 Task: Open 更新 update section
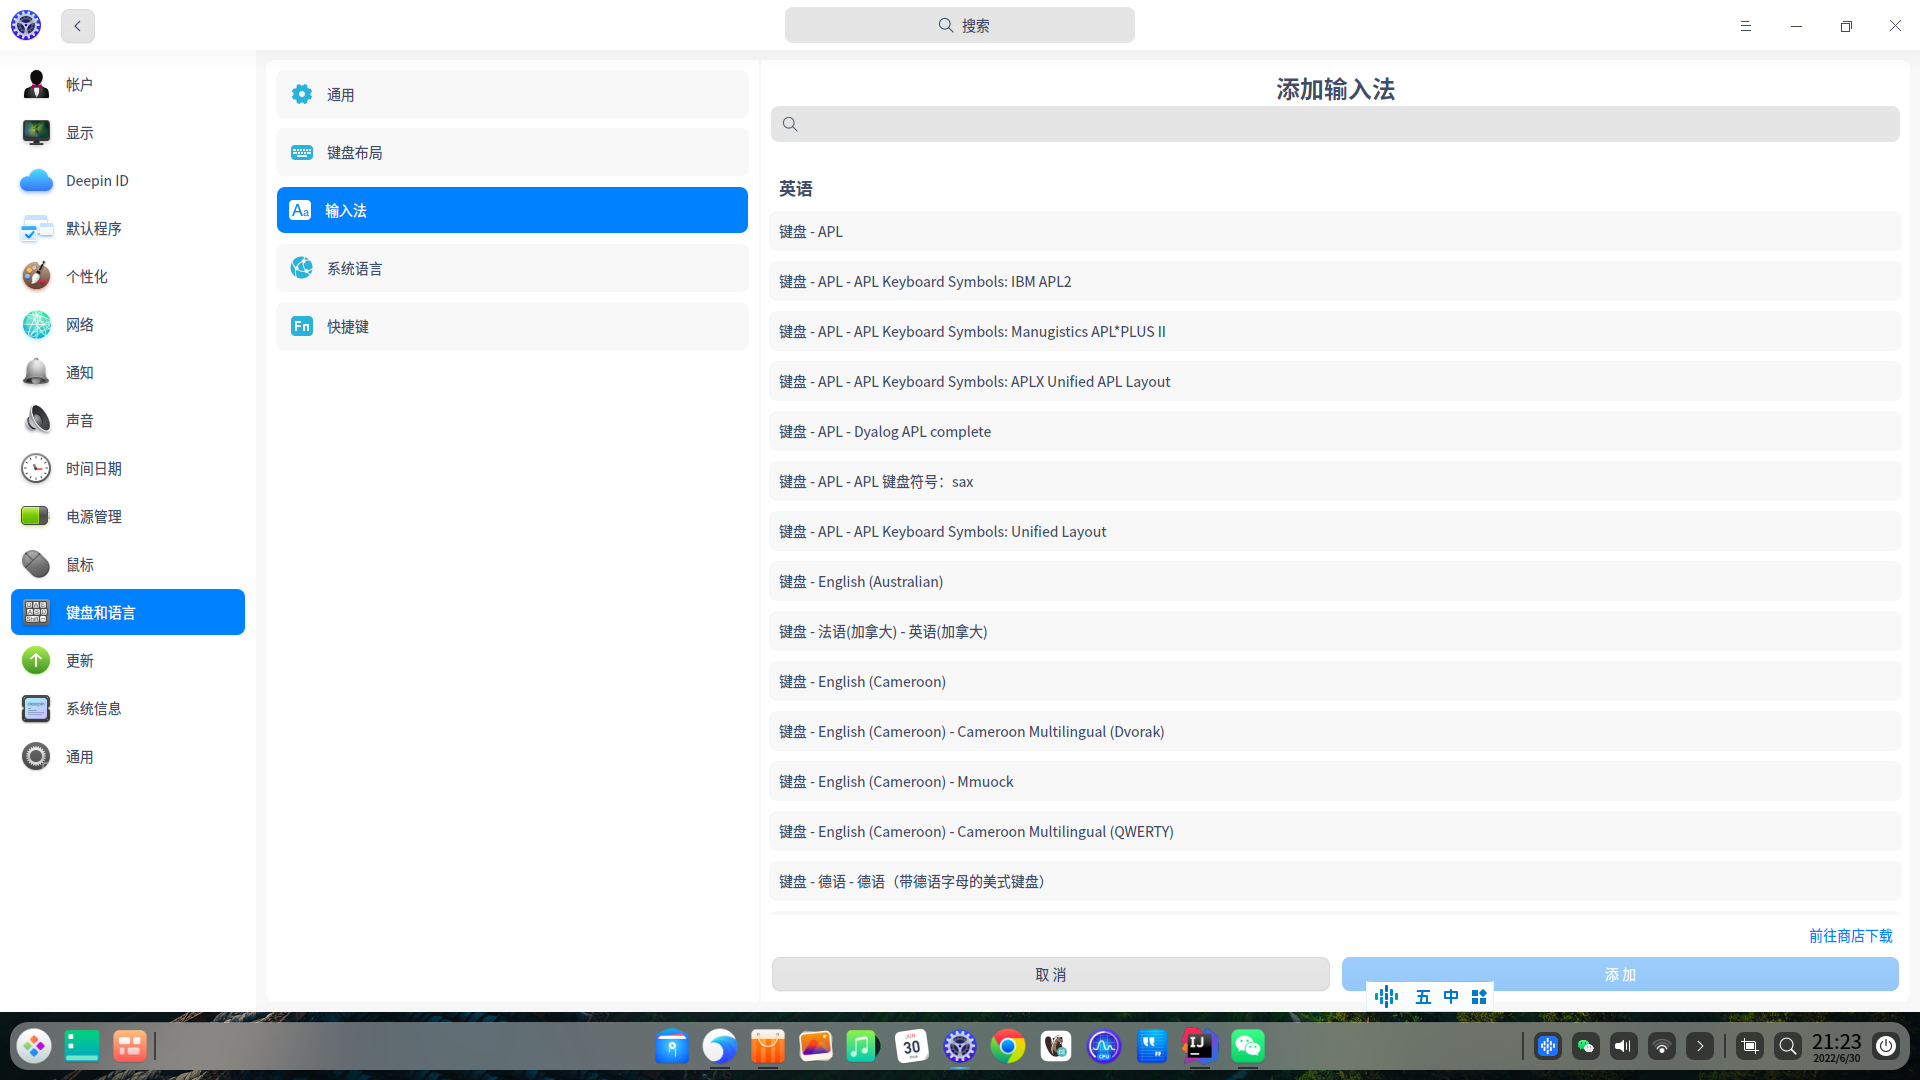click(x=80, y=661)
